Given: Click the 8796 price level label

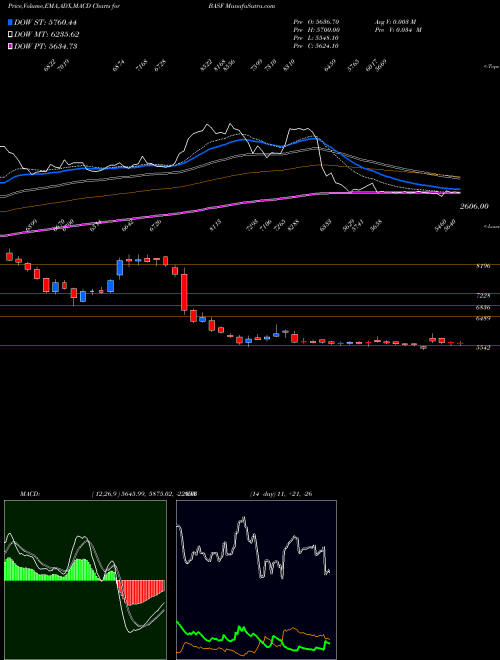Looking at the screenshot, I should coord(483,266).
